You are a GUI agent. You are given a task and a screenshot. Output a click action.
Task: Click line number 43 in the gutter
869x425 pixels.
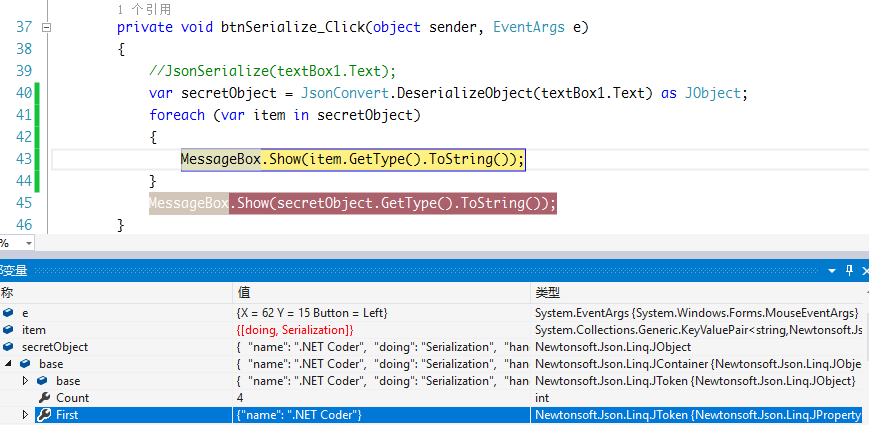[x=24, y=159]
